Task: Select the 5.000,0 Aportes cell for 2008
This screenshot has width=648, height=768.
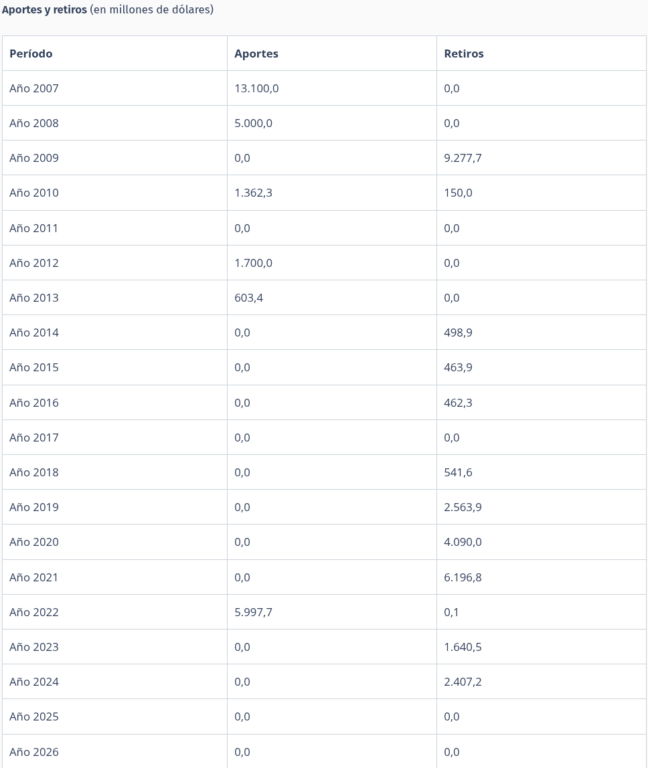Action: point(253,123)
